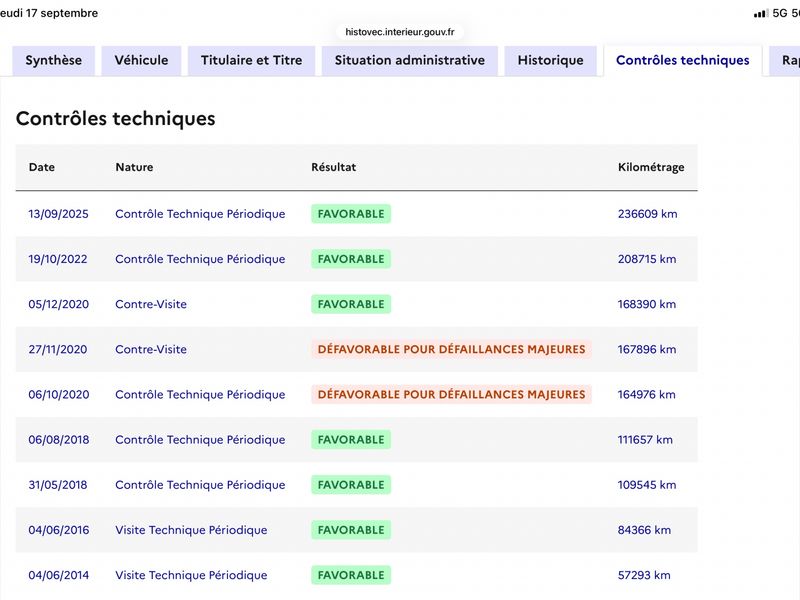Image resolution: width=800 pixels, height=600 pixels.
Task: Click the FAVORABLE badge for 19/10/2022
Action: pyautogui.click(x=351, y=259)
